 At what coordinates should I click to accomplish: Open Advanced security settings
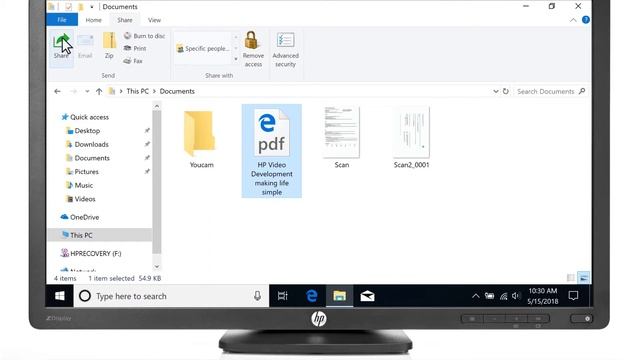[285, 49]
